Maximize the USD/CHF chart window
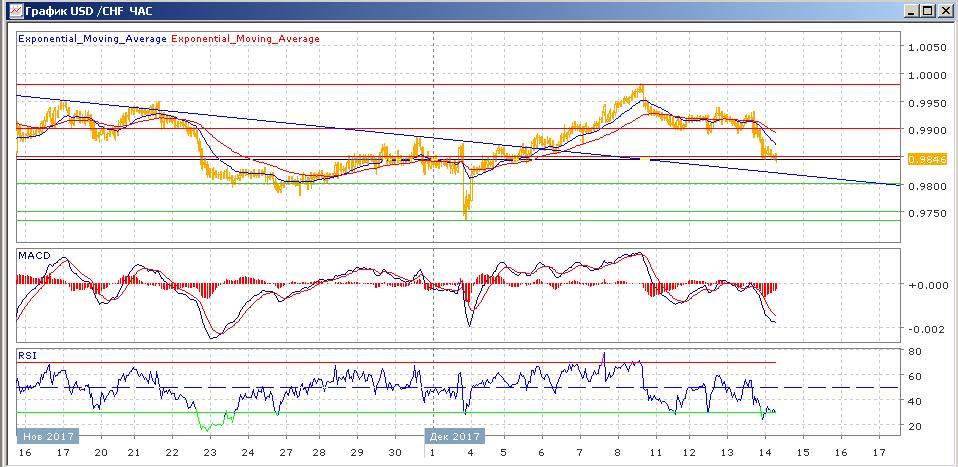Viewport: 958px width, 467px height. coord(927,10)
